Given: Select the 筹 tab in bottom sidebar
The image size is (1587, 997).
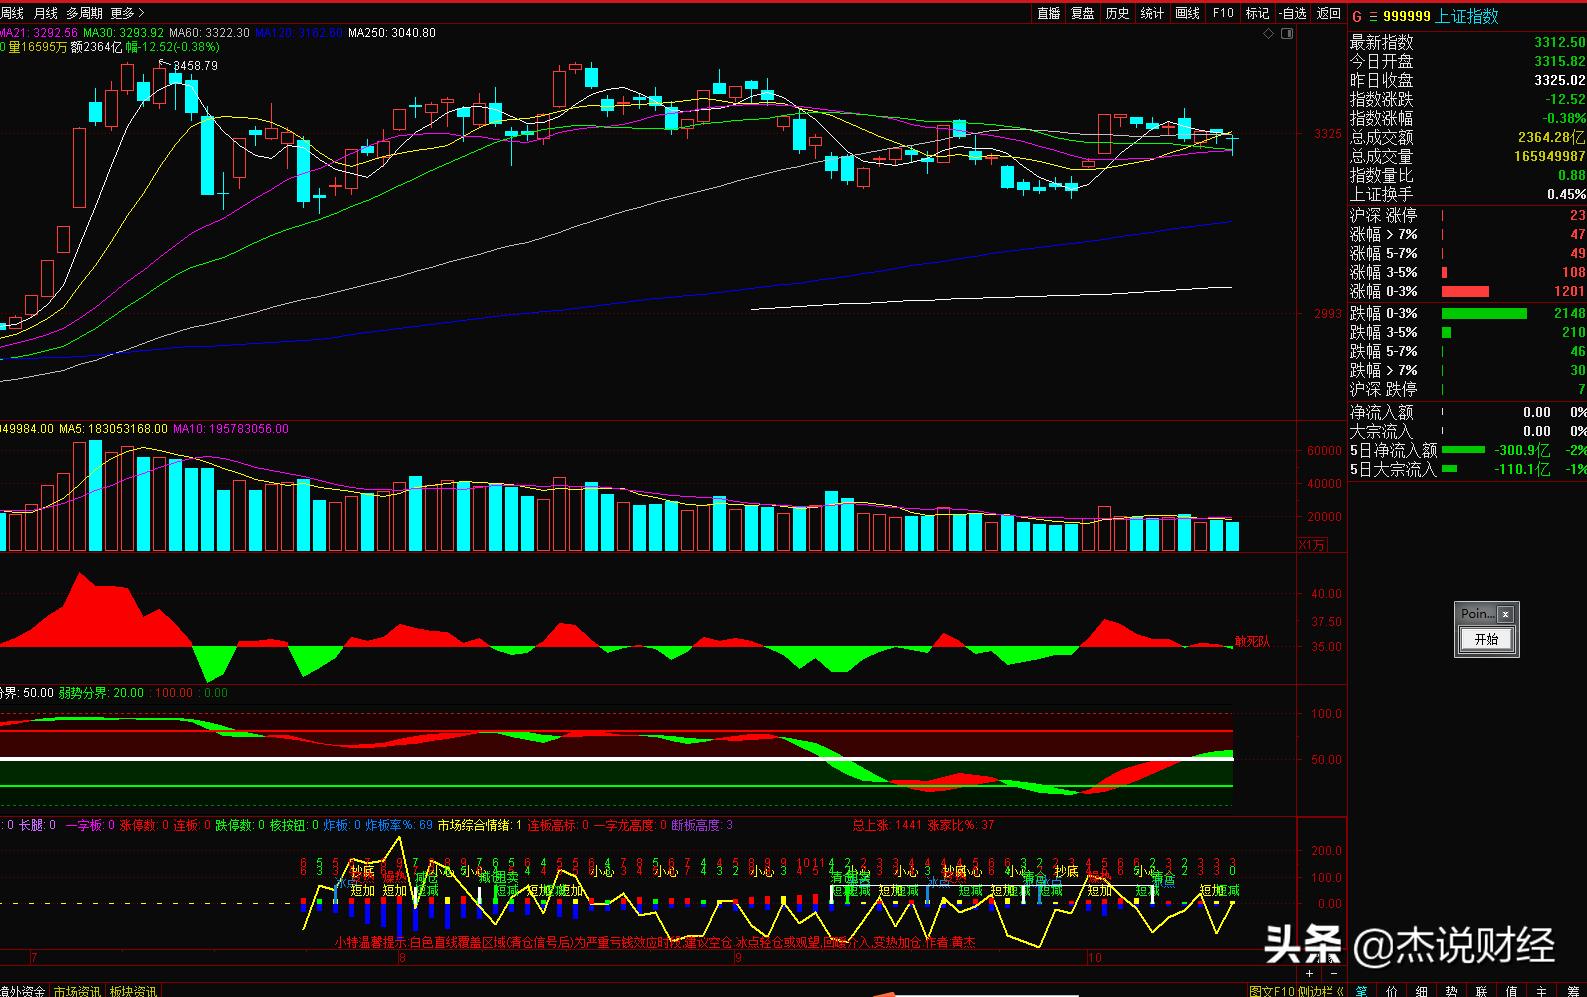Looking at the screenshot, I should [x=1572, y=990].
